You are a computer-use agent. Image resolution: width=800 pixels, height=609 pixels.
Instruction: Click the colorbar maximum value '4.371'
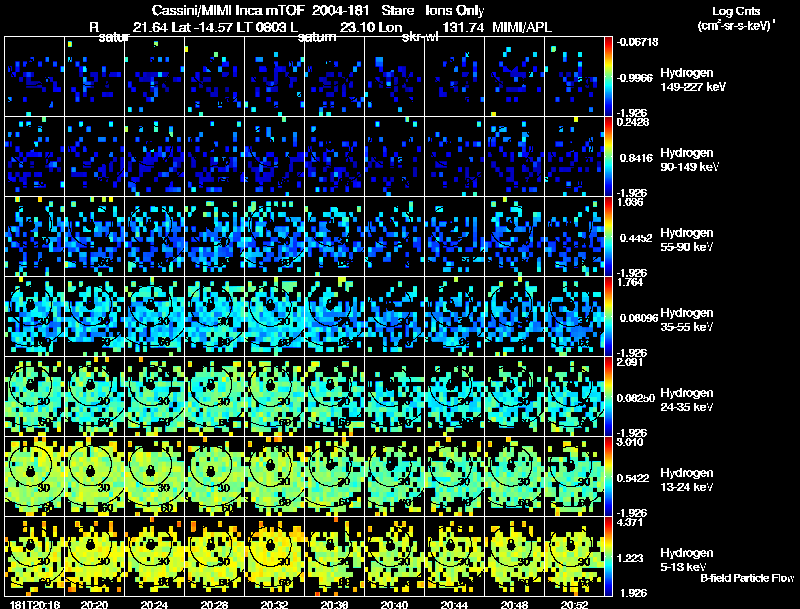(628, 522)
